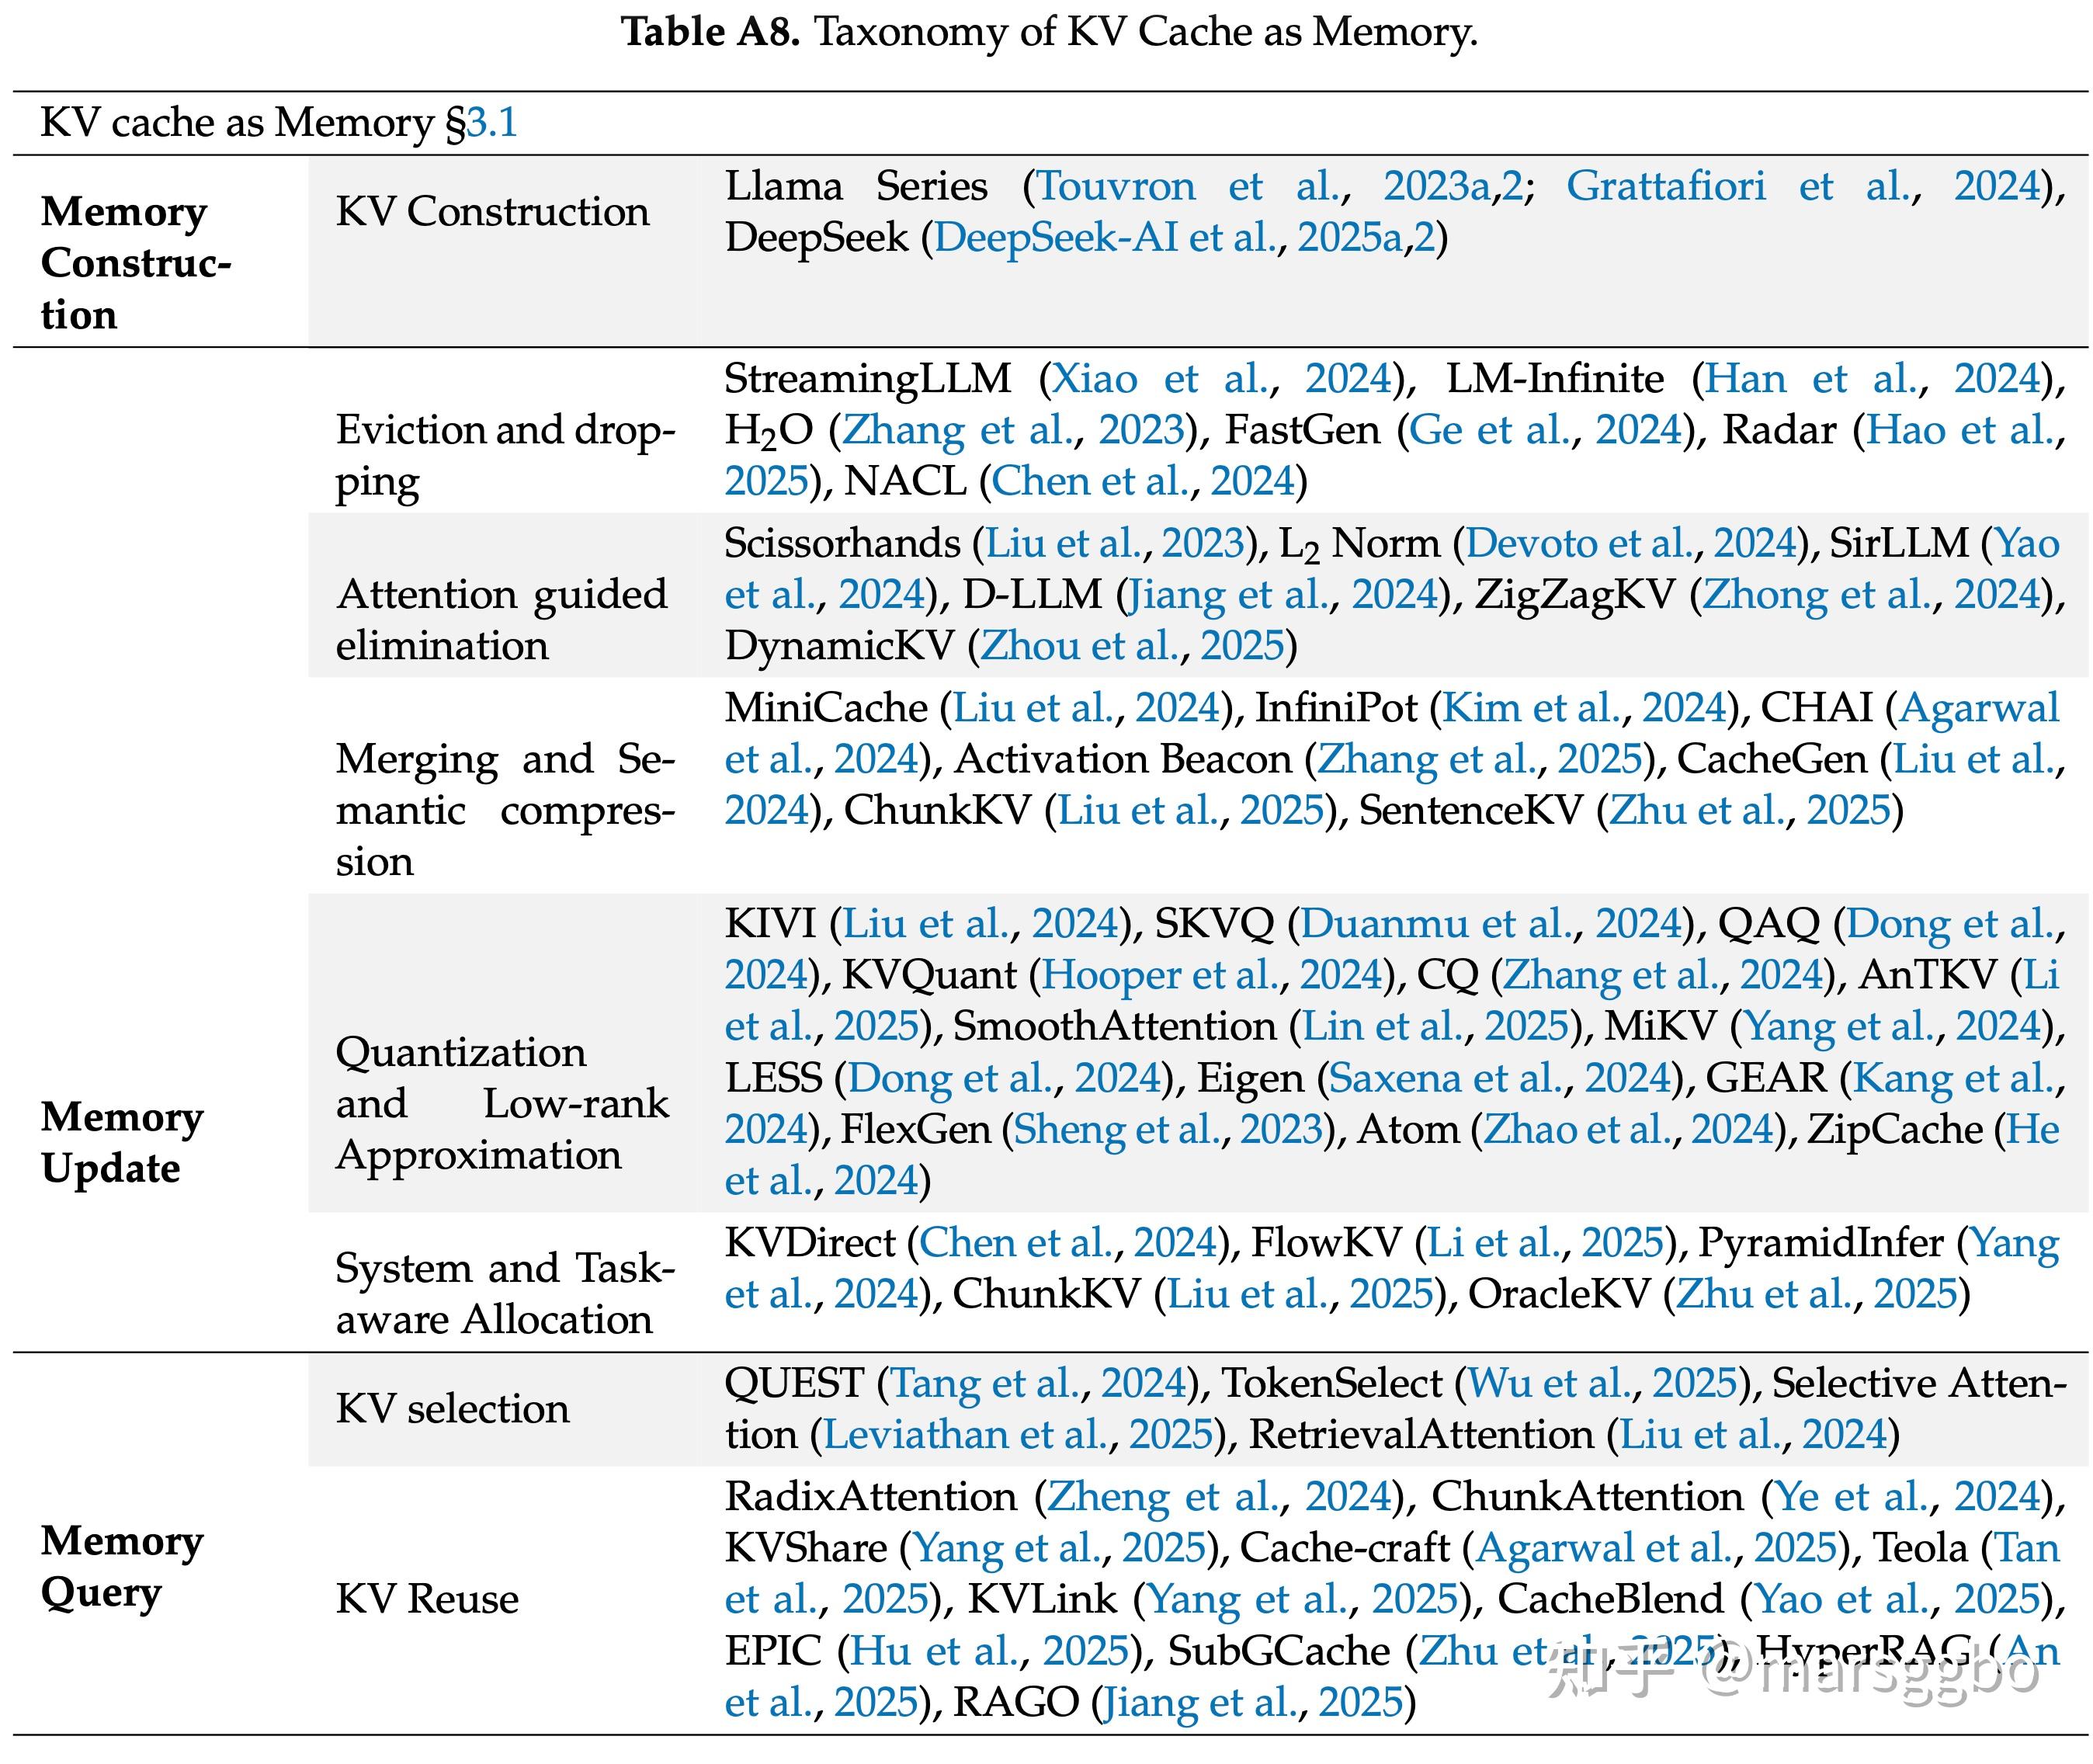Open Chen et al., 2024 citation after KVDirect
Viewport: 2093px width, 1764px height.
click(1068, 1244)
